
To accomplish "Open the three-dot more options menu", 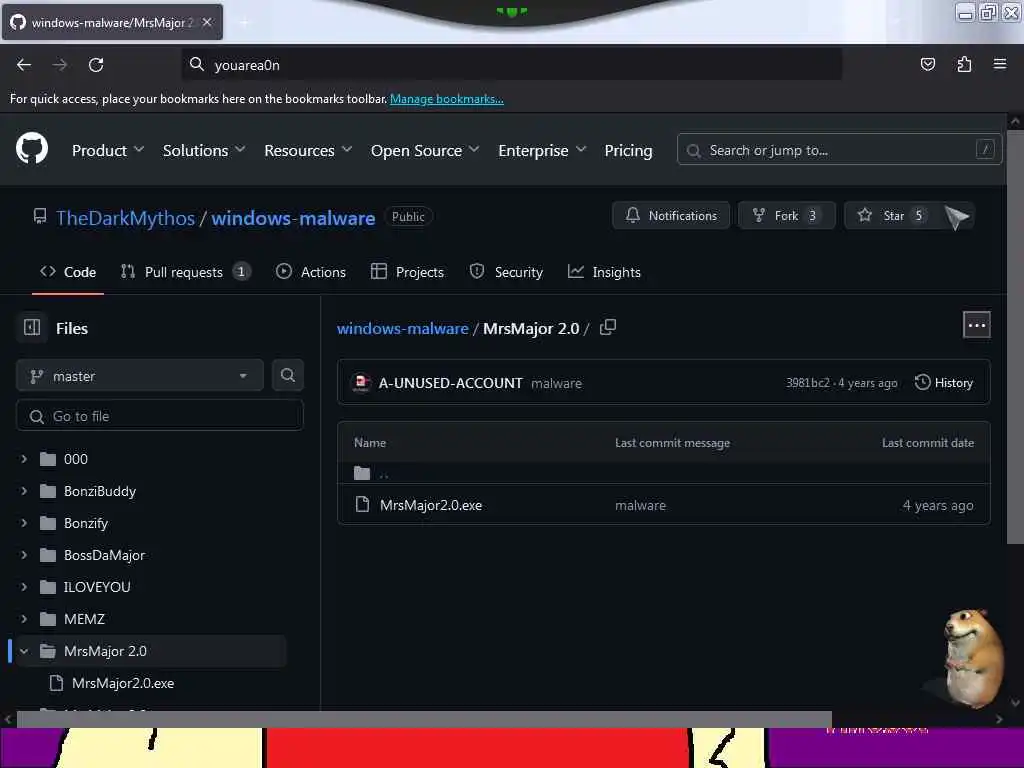I will (976, 325).
